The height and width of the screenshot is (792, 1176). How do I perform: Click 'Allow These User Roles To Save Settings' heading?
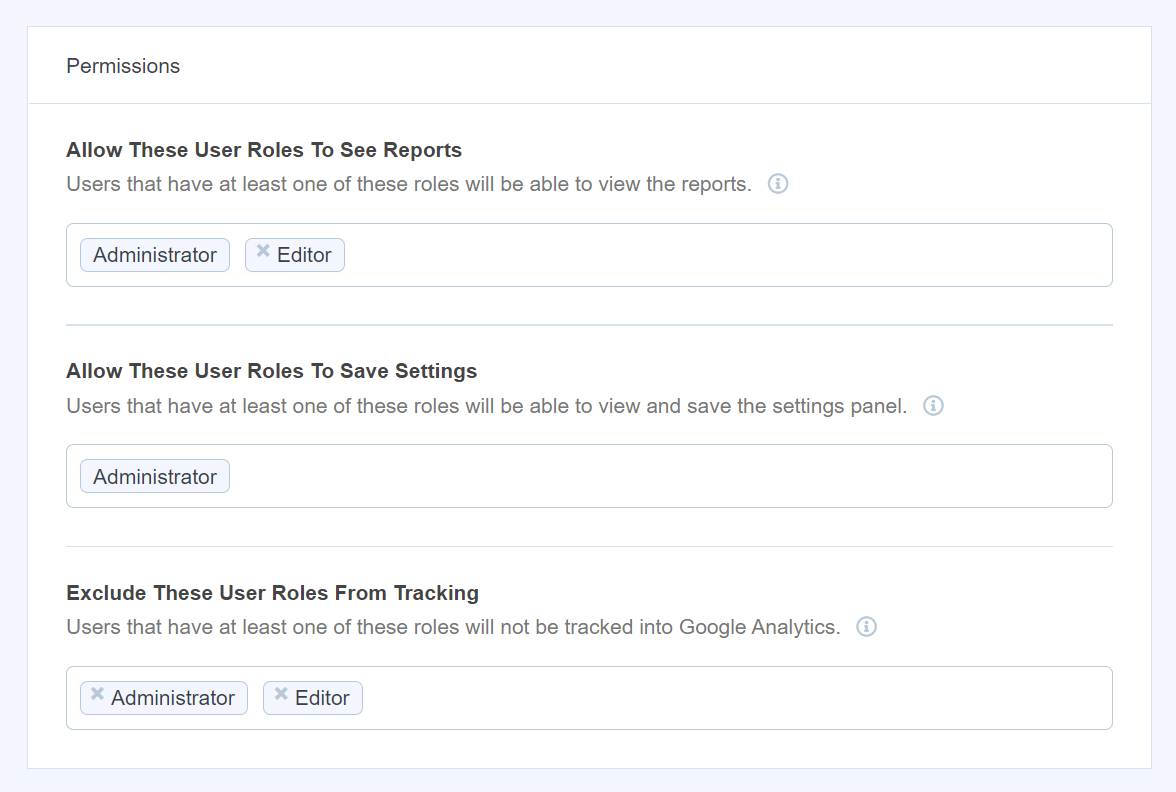click(x=272, y=371)
